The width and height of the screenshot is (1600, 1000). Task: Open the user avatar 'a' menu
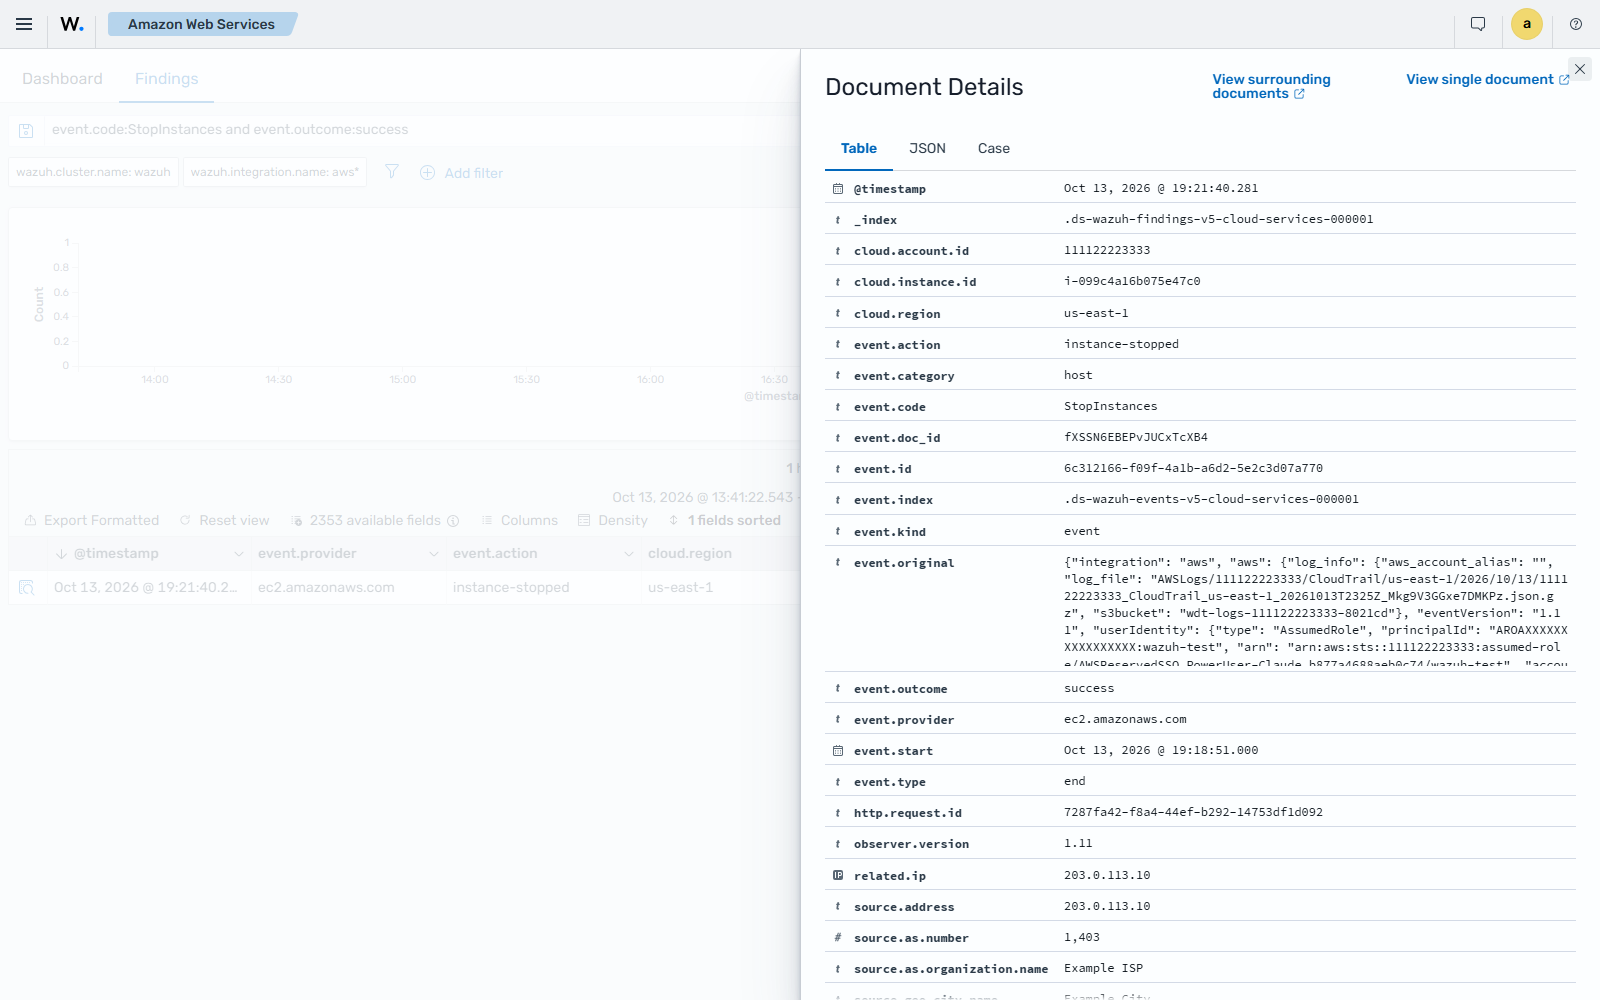1527,24
